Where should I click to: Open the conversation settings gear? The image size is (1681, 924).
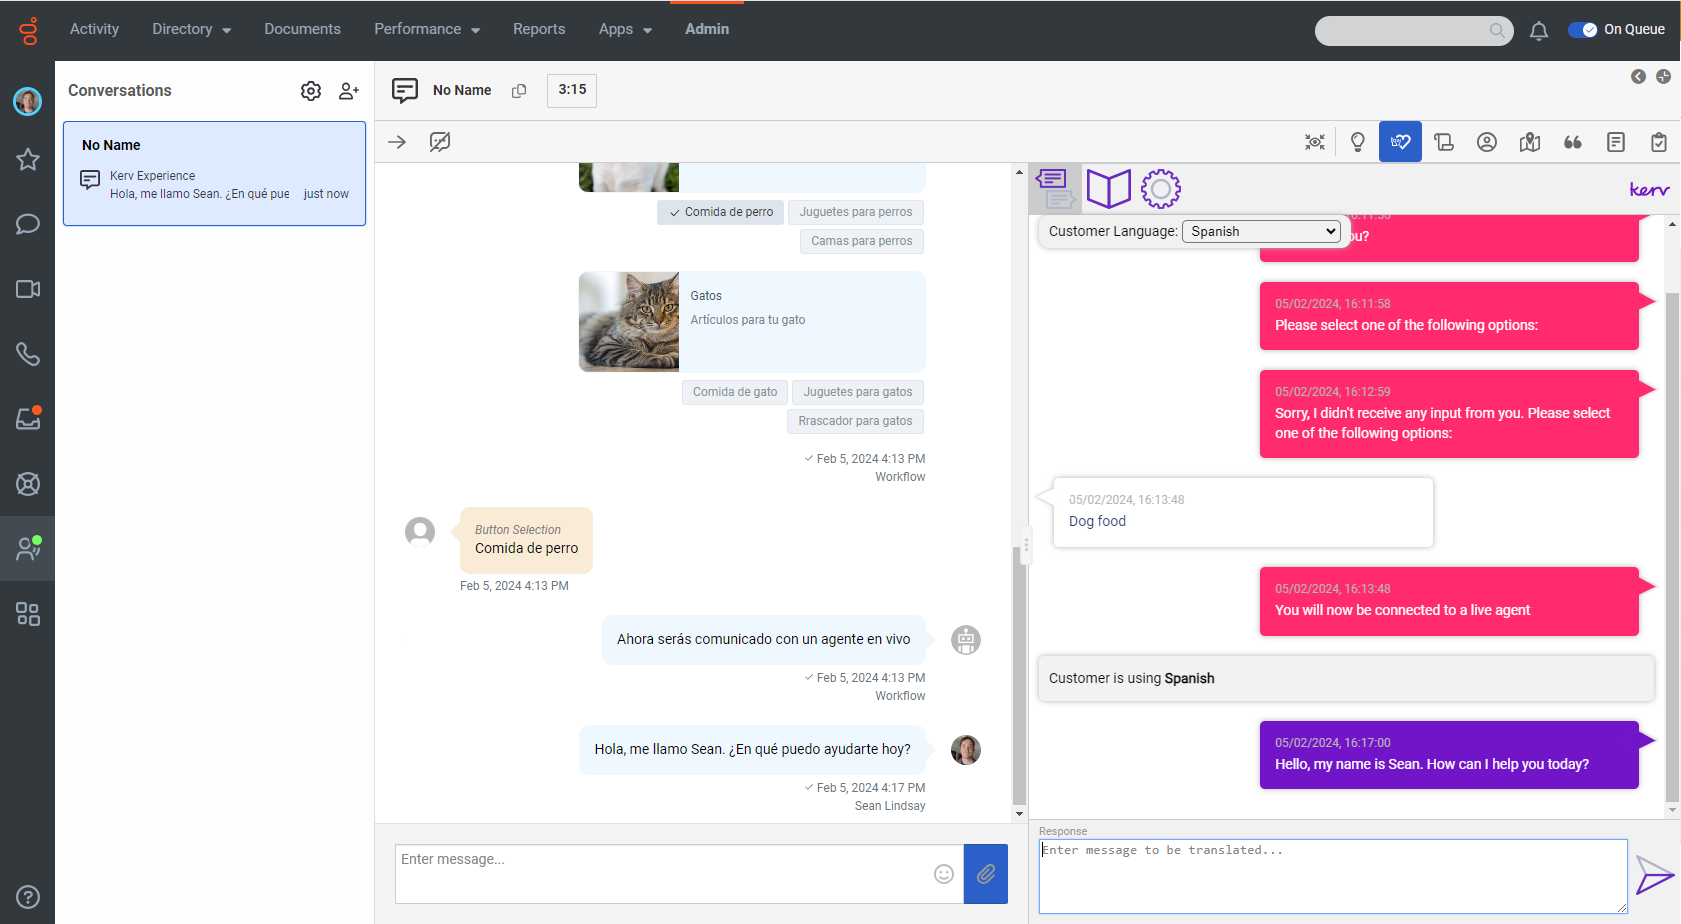(311, 91)
